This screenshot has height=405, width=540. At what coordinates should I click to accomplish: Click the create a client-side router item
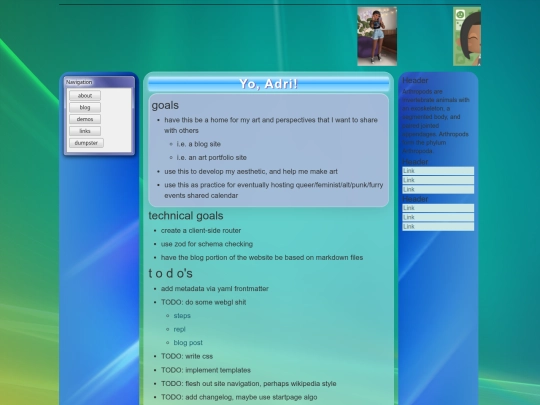click(201, 230)
